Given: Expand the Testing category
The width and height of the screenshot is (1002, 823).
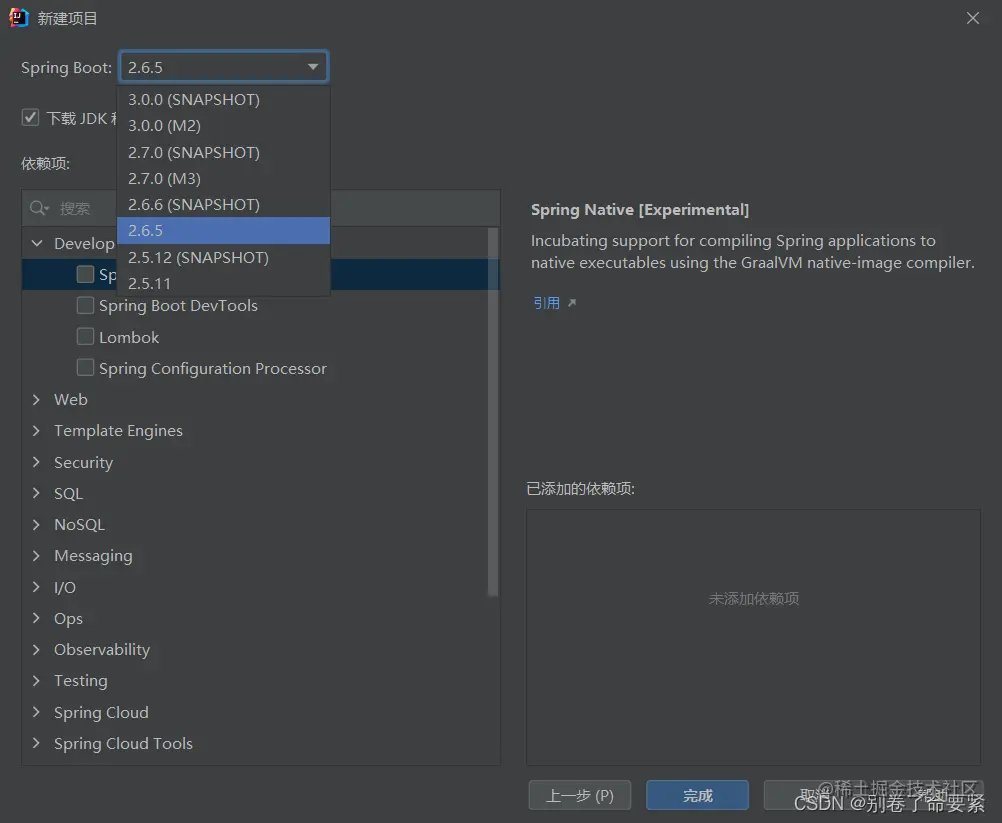Looking at the screenshot, I should tap(36, 681).
